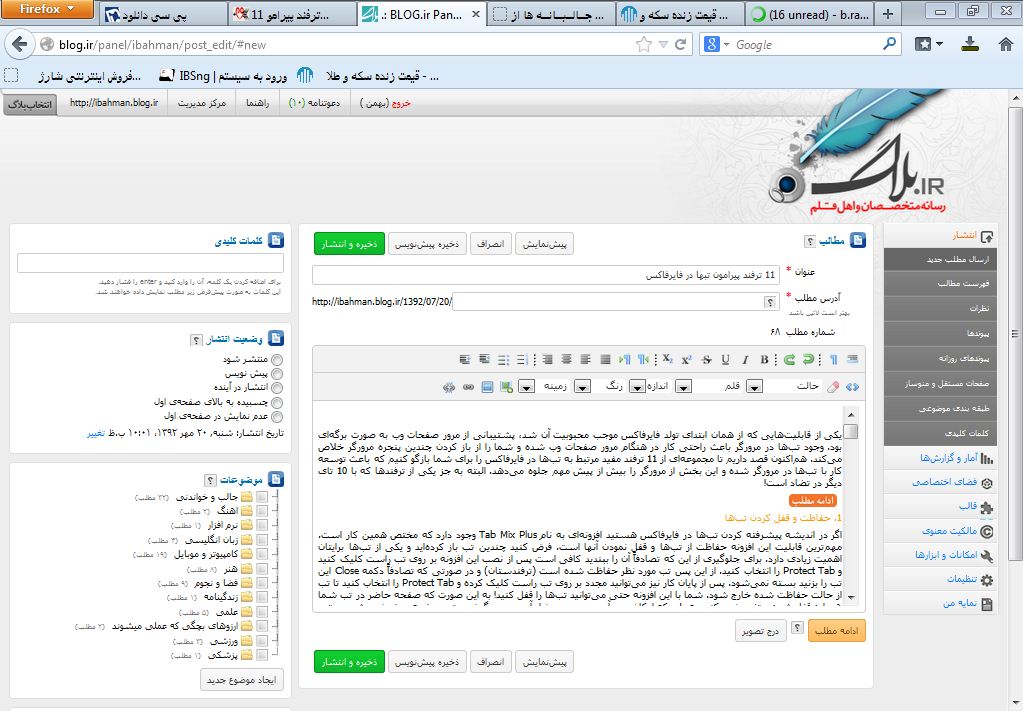Select the 'پیش نویس' publish status option

point(277,373)
